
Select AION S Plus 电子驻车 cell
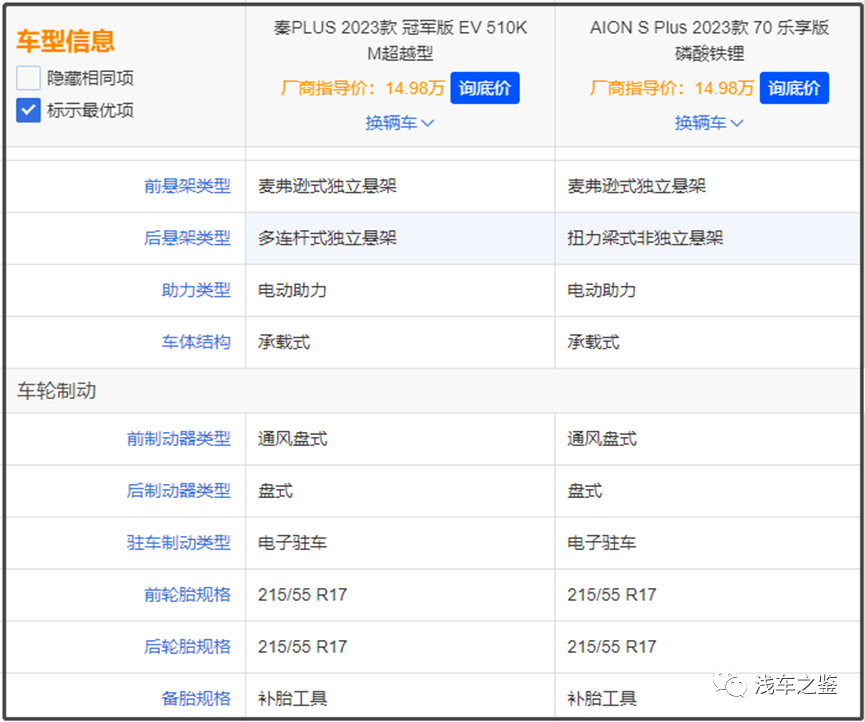click(x=708, y=543)
